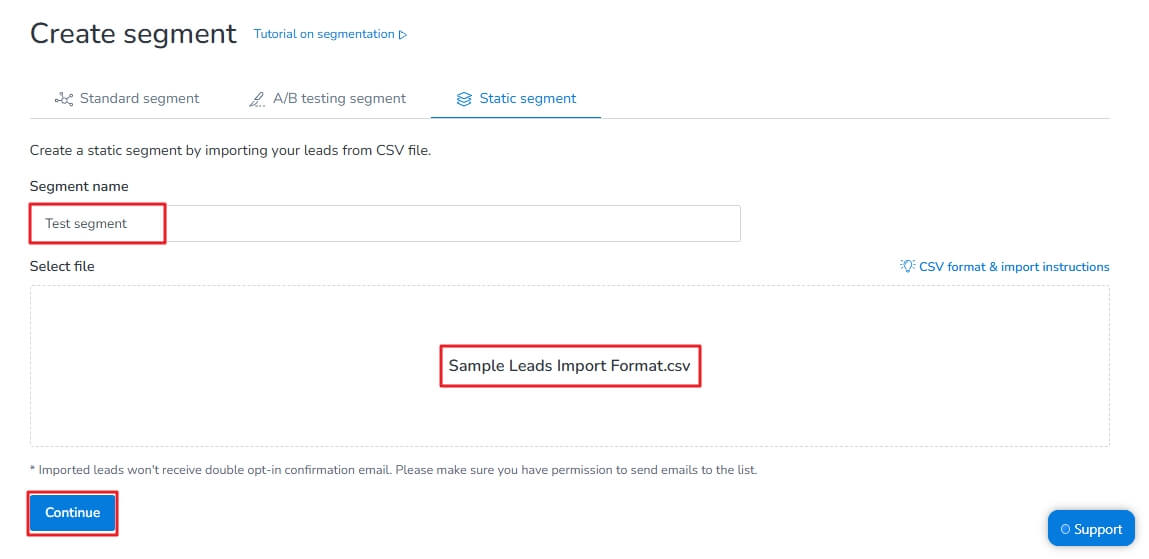
Task: Click the double opt-in disclaimer note
Action: 393,470
